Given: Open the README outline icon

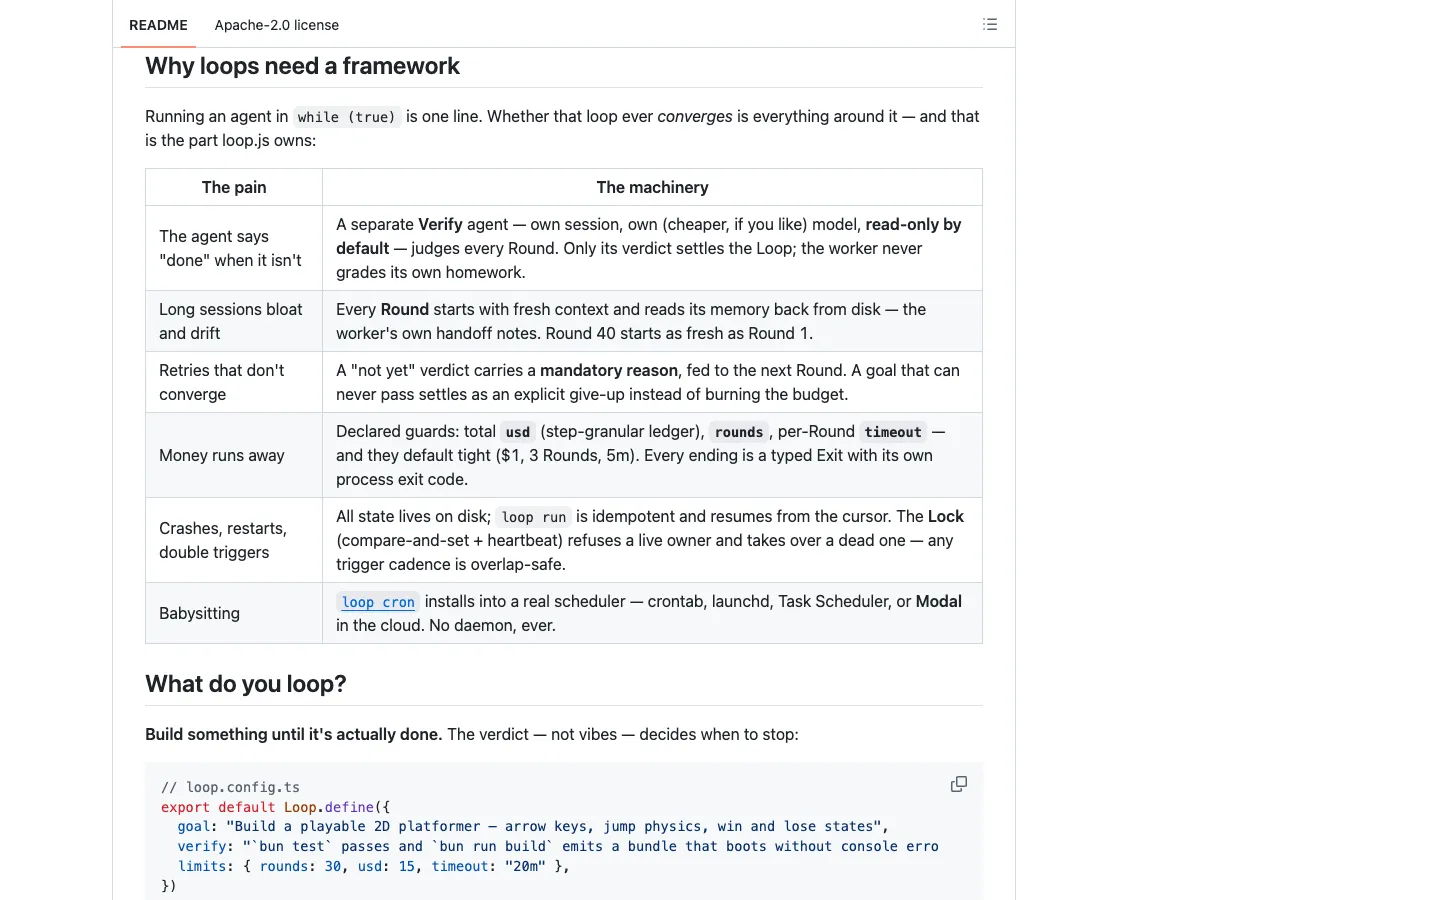Looking at the screenshot, I should [x=990, y=24].
